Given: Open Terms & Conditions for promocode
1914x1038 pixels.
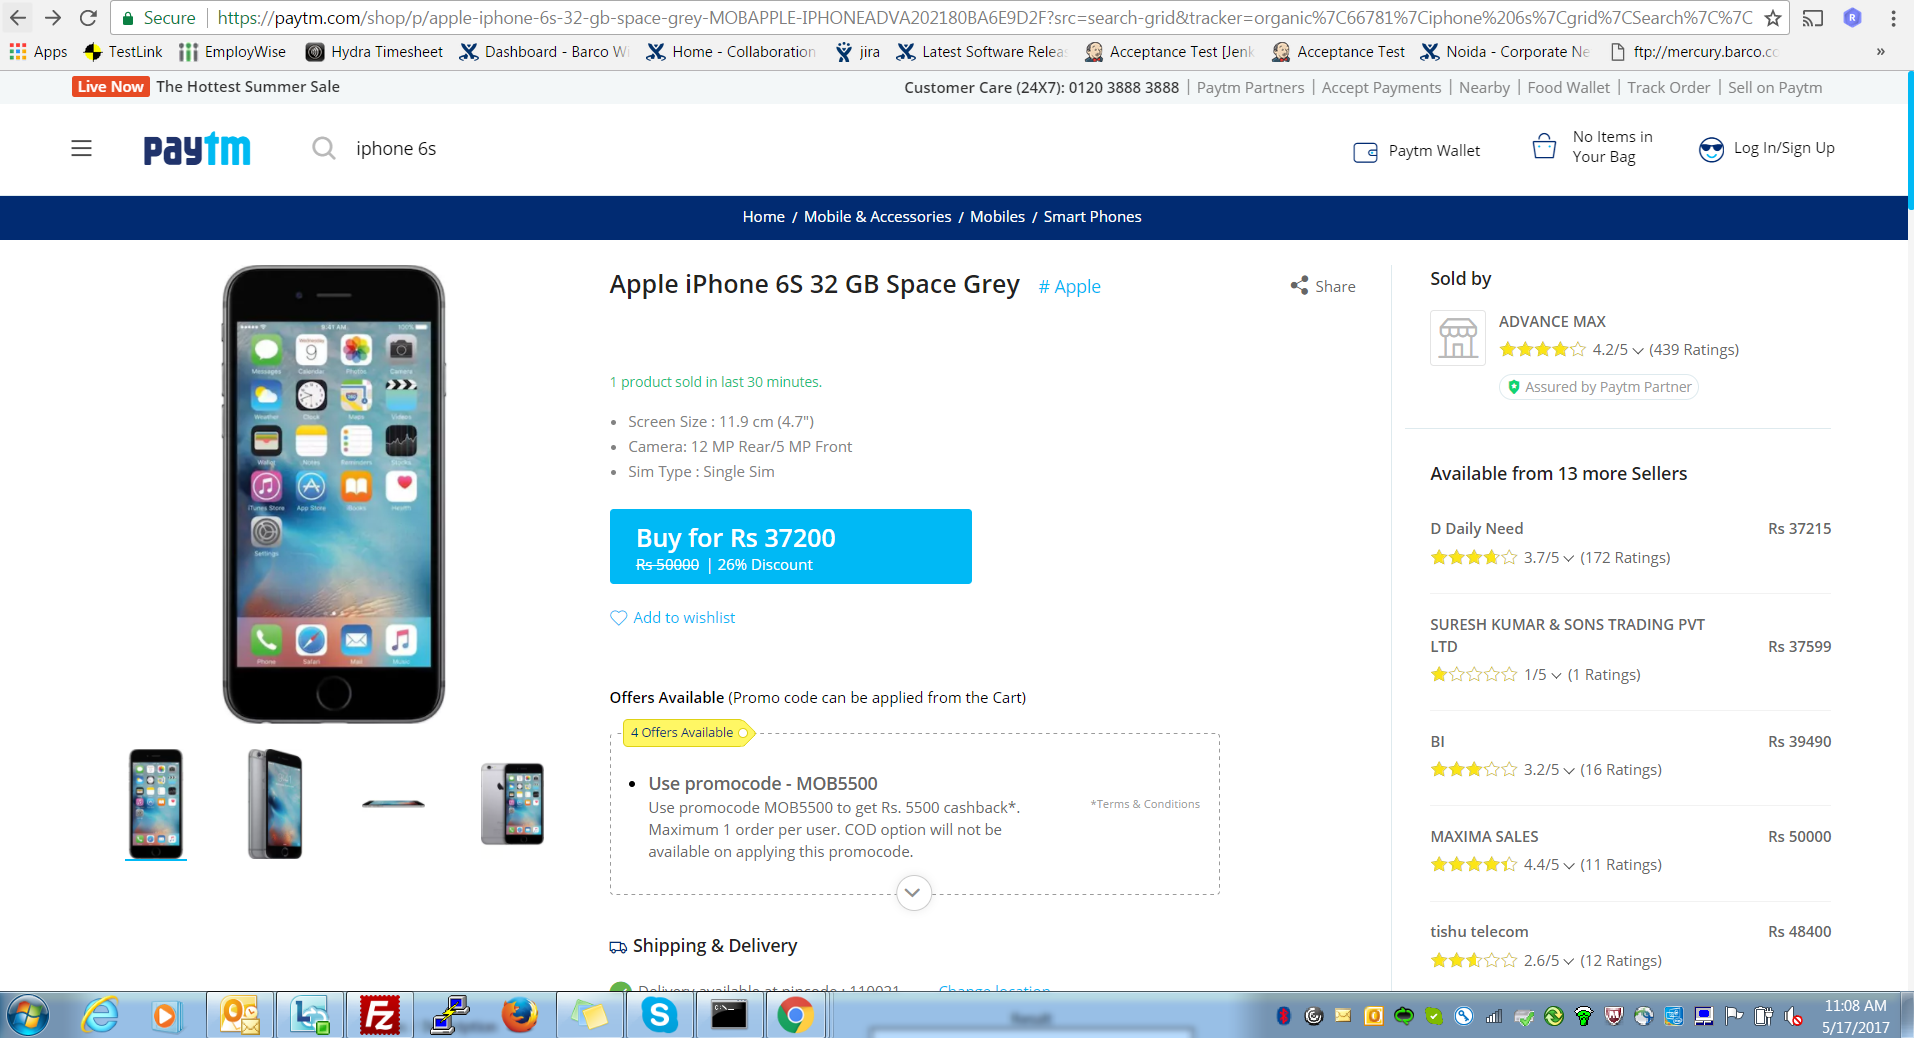Looking at the screenshot, I should [1145, 804].
